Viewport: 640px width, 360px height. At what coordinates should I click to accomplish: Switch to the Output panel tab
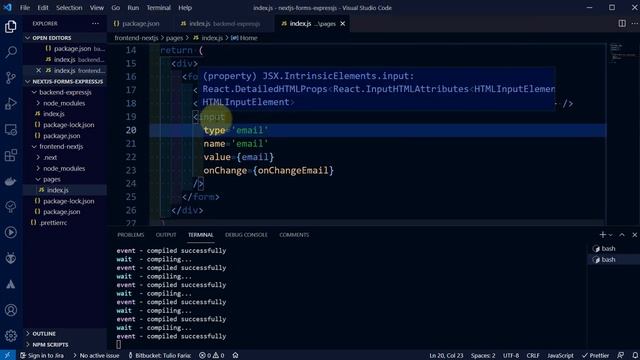[166, 235]
